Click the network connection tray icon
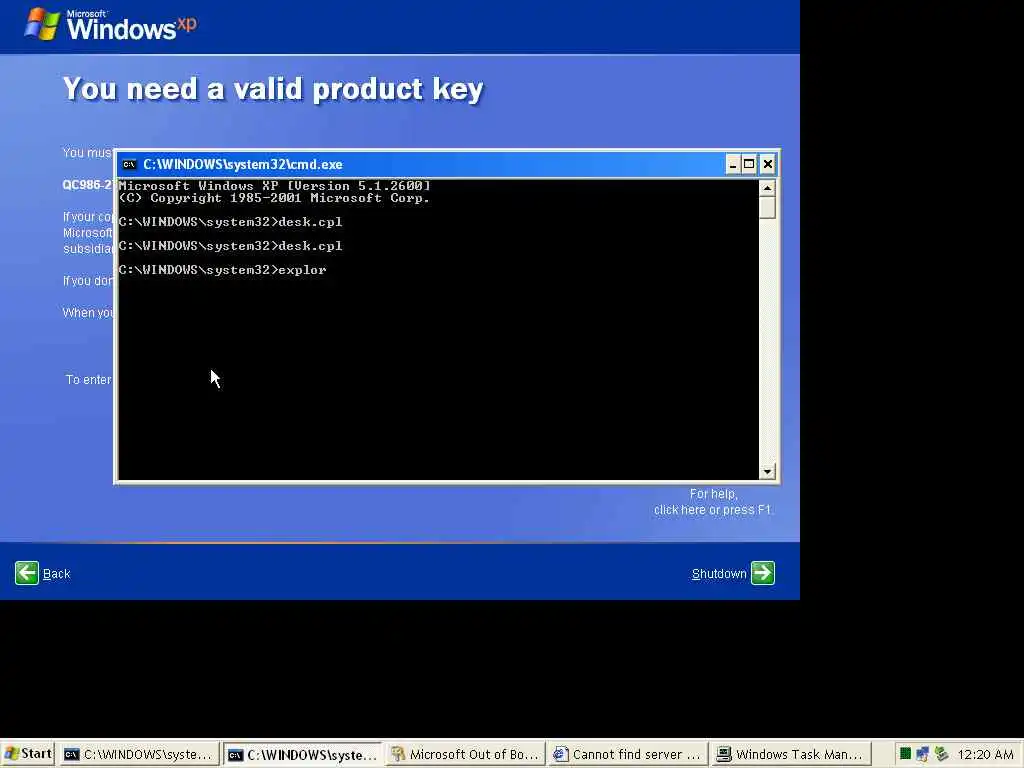Image resolution: width=1024 pixels, height=768 pixels. click(x=922, y=754)
